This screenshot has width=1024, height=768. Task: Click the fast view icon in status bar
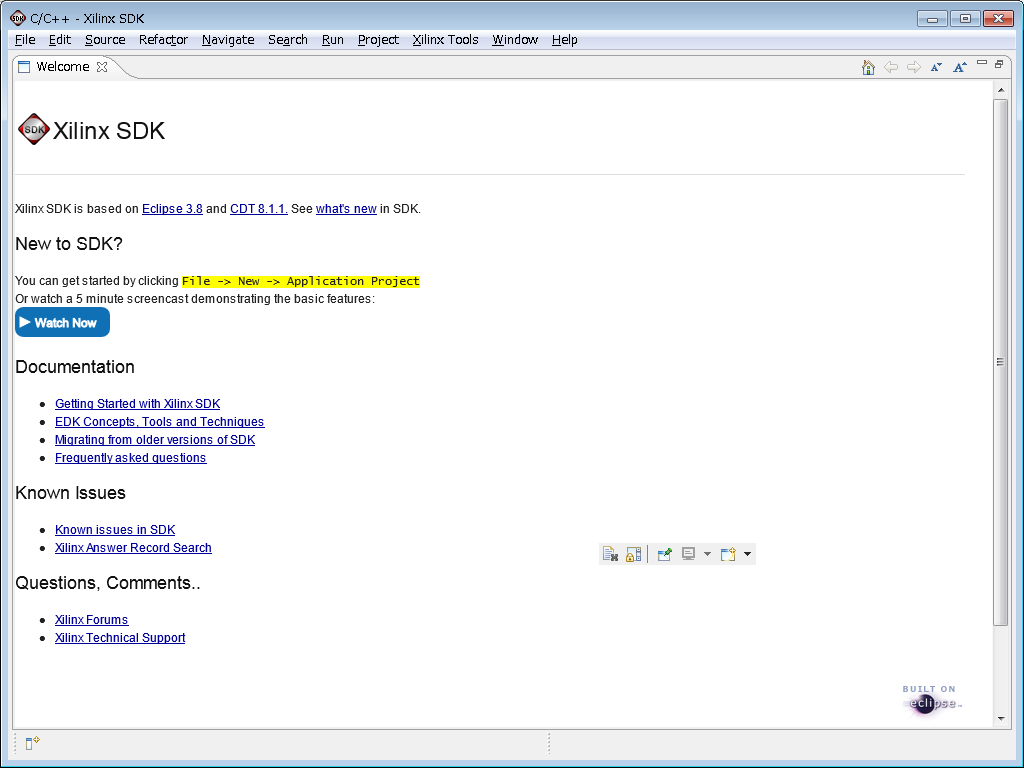tap(32, 743)
